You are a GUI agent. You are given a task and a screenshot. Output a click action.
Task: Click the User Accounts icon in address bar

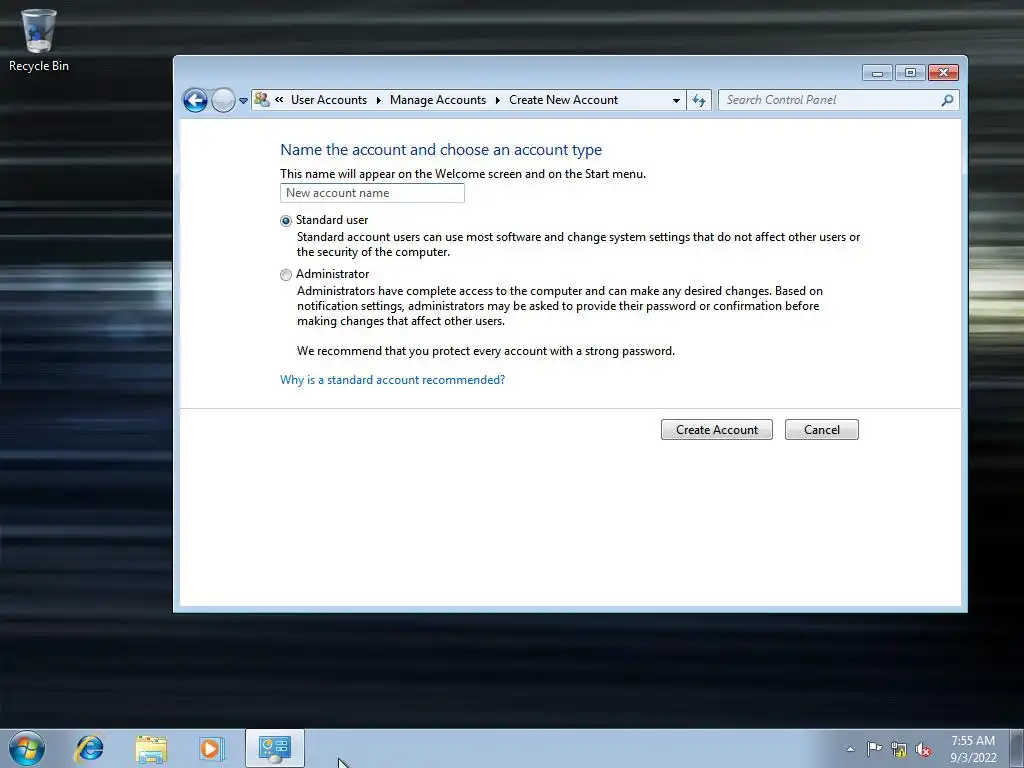coord(262,99)
